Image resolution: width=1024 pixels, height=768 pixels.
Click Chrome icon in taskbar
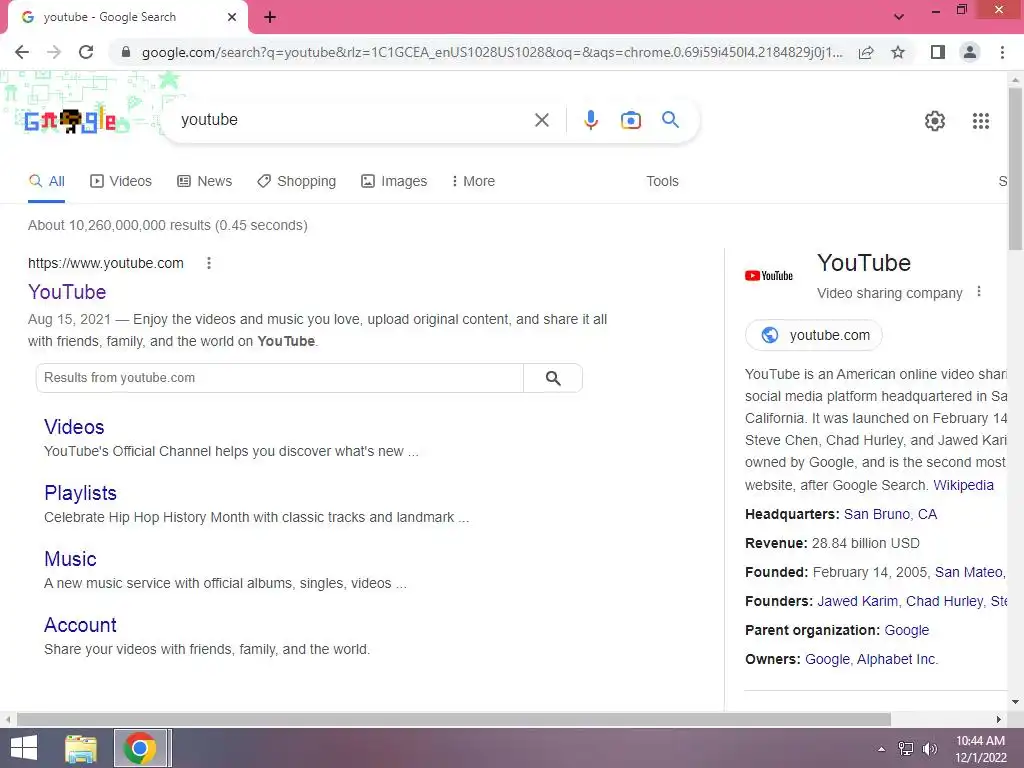[139, 748]
